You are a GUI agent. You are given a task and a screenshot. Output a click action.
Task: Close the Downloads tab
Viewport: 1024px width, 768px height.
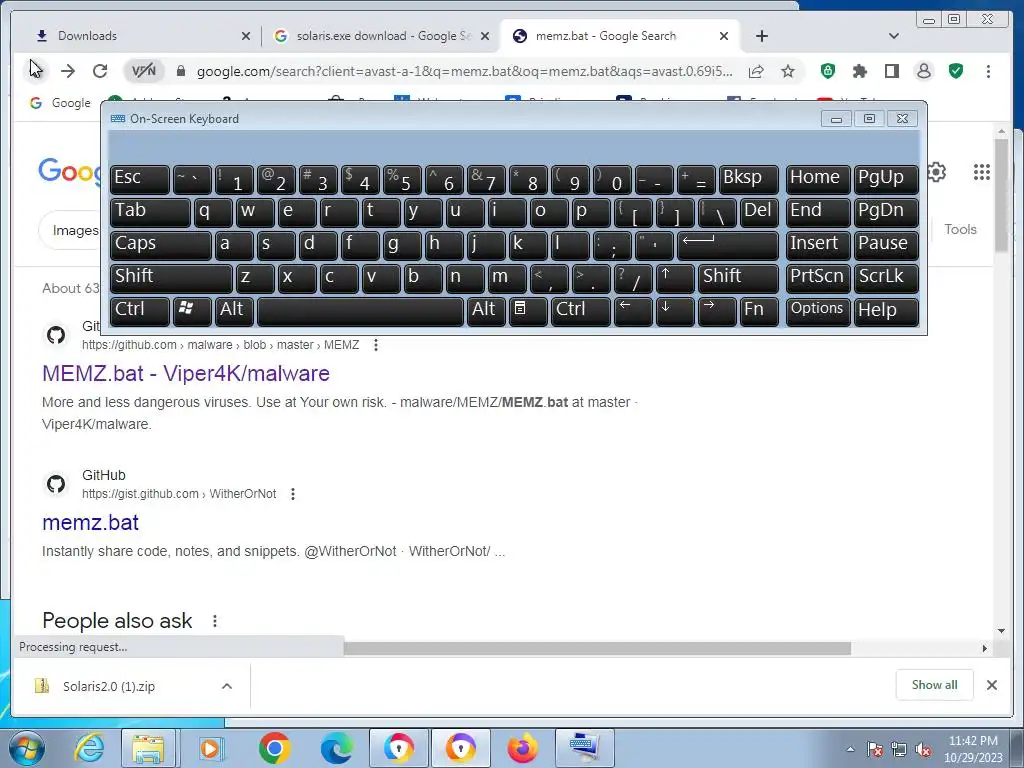coord(246,36)
